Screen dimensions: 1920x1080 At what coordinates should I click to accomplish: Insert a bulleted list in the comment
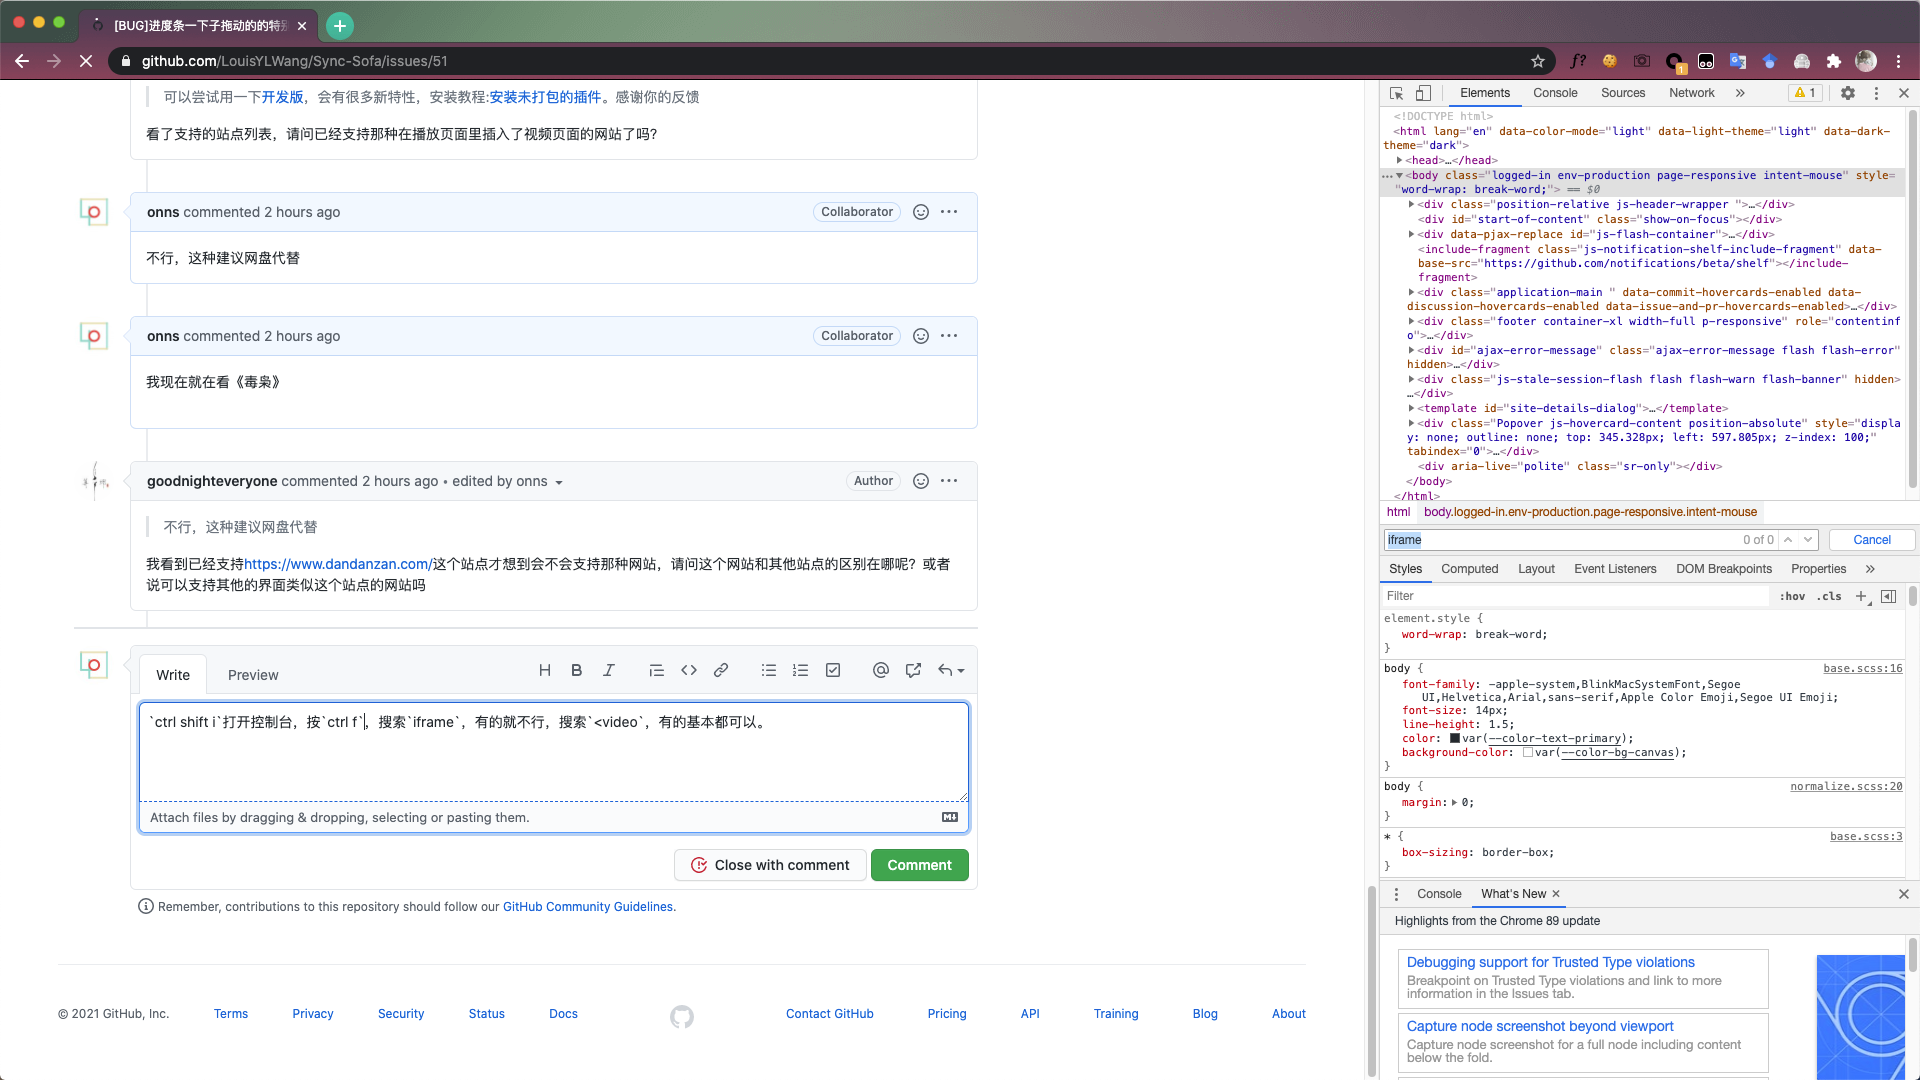pyautogui.click(x=768, y=670)
